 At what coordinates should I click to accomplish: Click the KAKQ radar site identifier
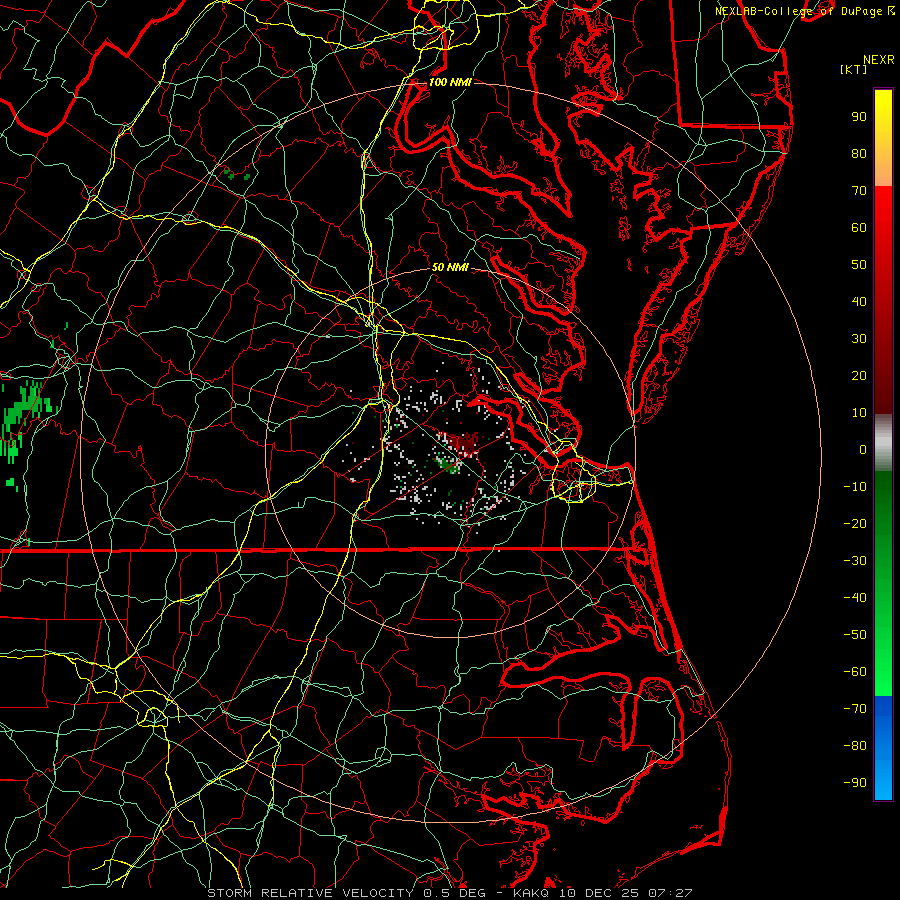point(532,893)
